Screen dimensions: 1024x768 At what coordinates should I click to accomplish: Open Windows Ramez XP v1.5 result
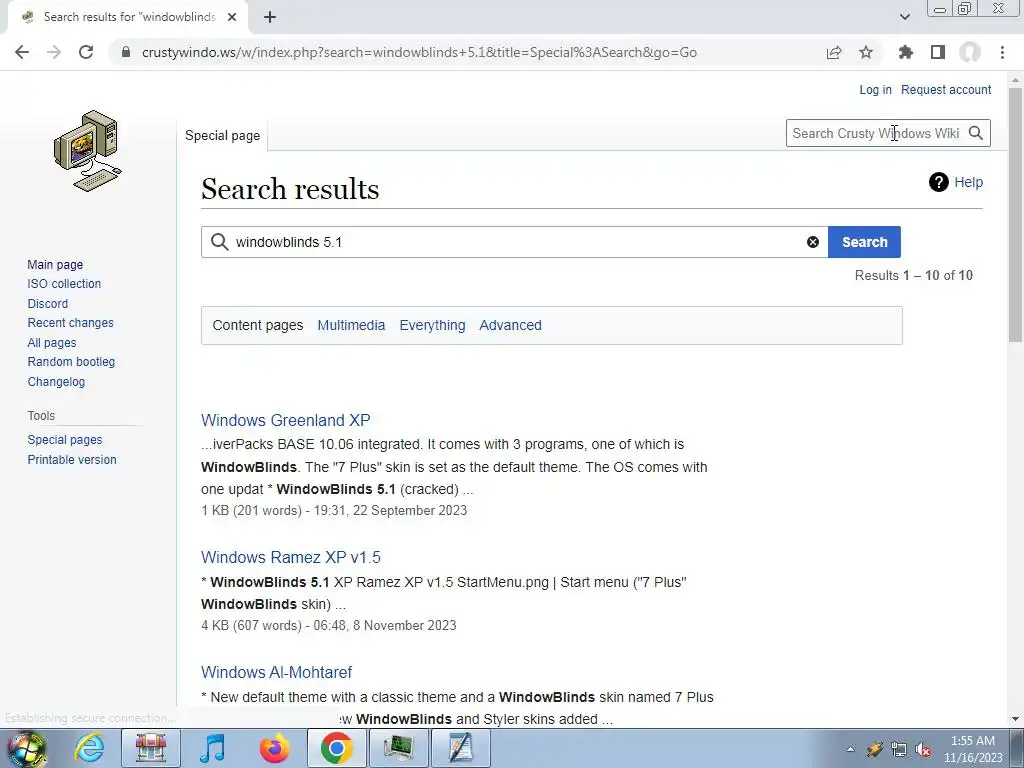[291, 557]
